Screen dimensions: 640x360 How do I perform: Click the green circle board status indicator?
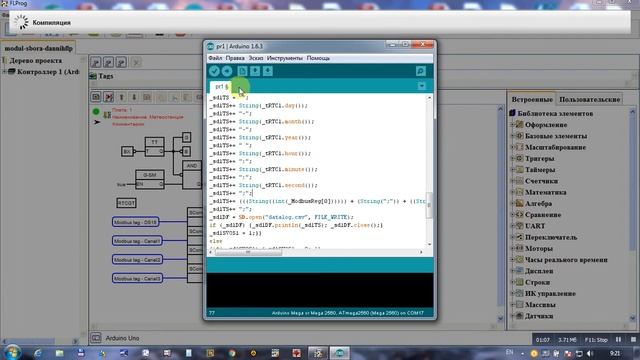96,111
